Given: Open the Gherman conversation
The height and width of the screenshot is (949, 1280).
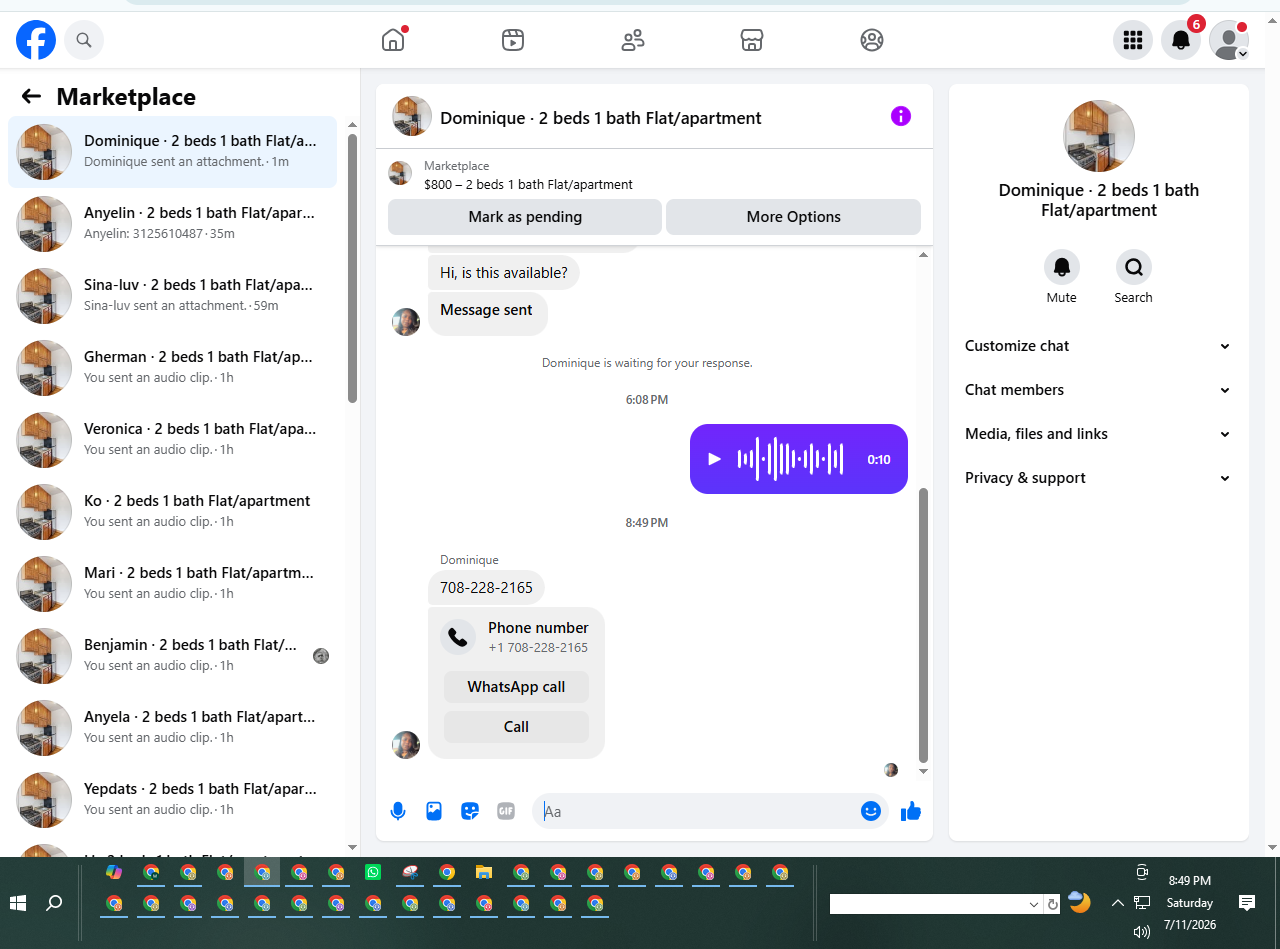Looking at the screenshot, I should [x=172, y=368].
